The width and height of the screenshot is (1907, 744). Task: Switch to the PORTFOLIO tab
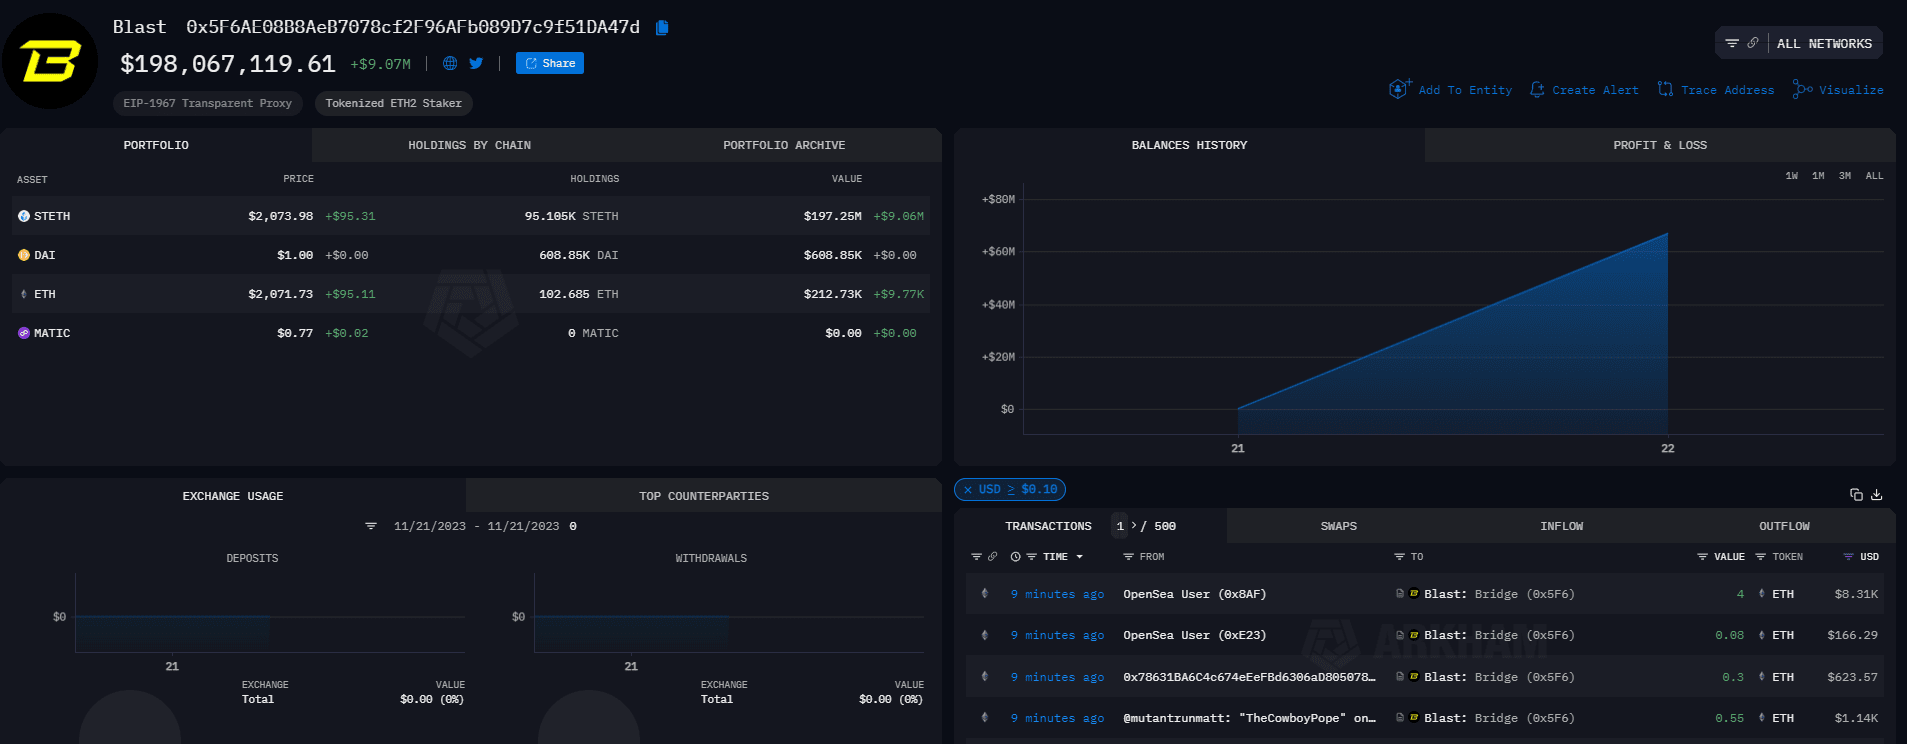[156, 145]
